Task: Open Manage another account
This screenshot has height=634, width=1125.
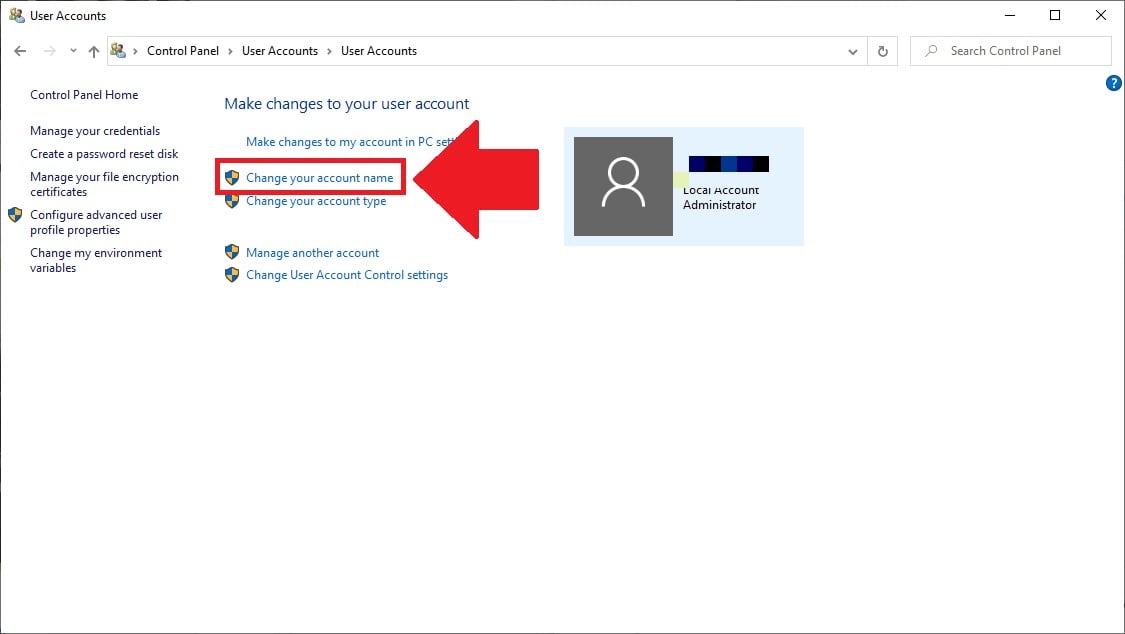Action: [312, 252]
